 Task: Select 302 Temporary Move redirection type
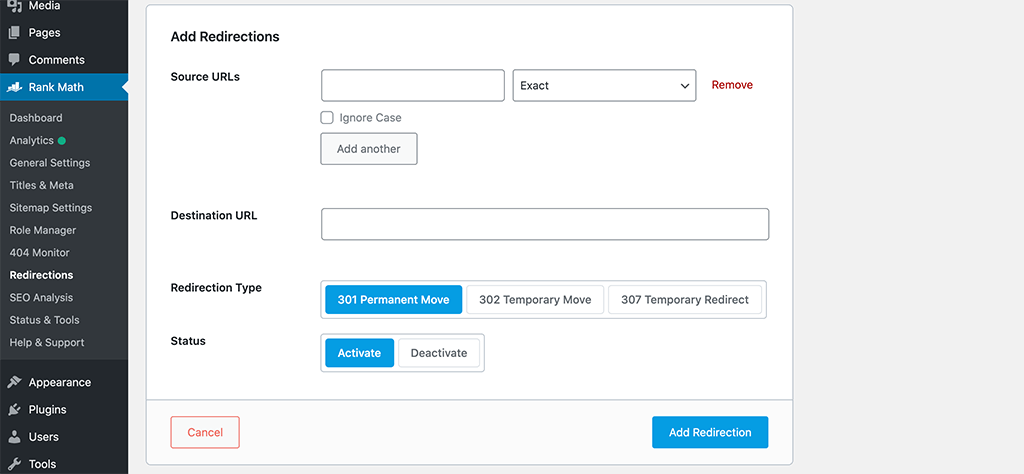(x=535, y=300)
